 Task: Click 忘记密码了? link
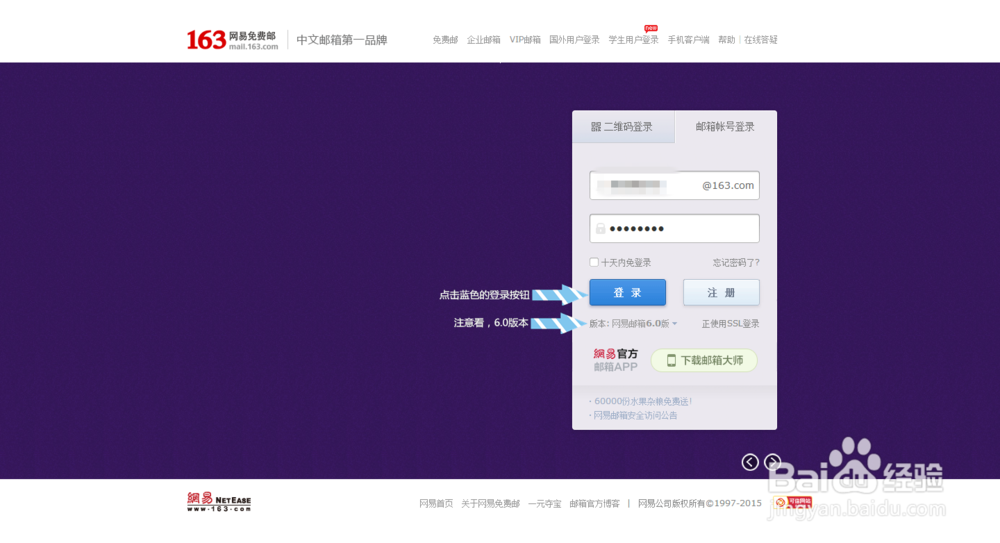tap(736, 263)
